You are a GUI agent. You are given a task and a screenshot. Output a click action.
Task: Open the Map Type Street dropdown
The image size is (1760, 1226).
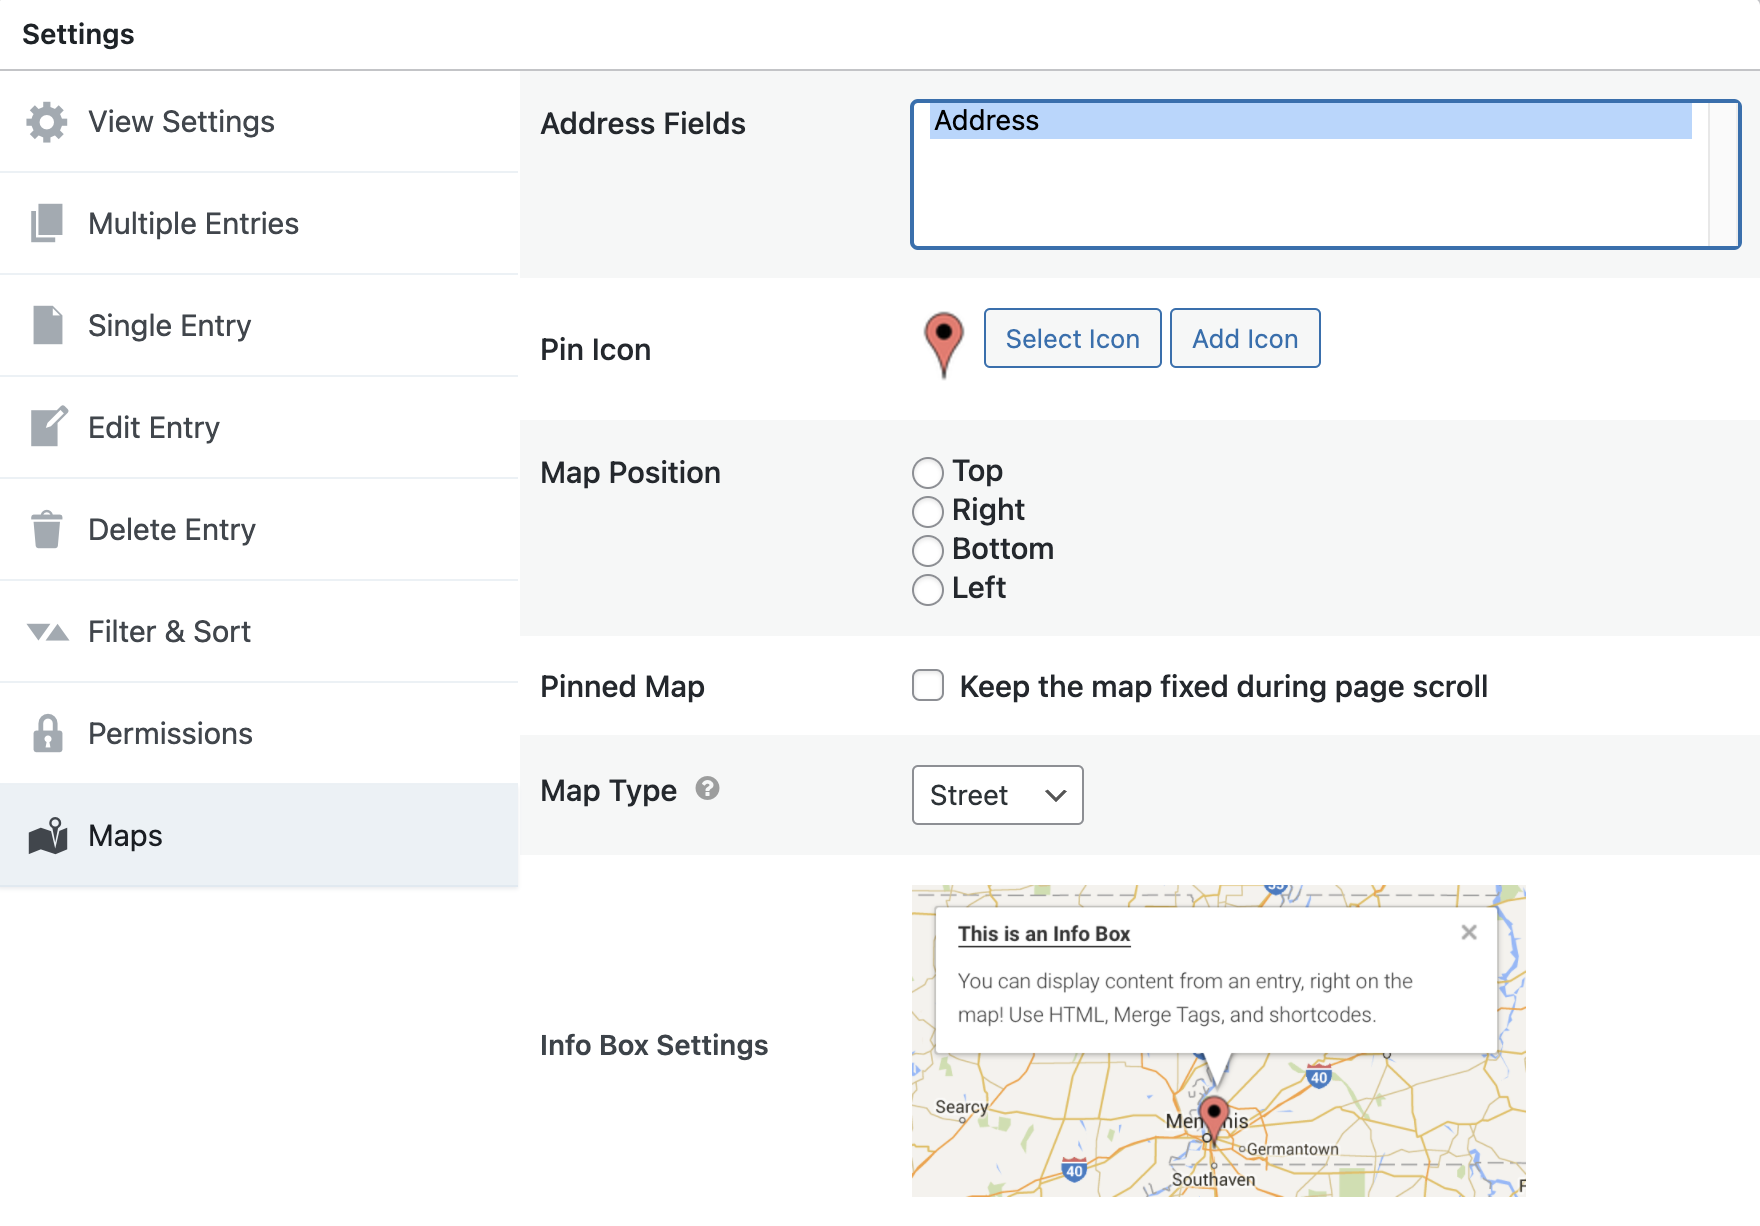click(x=997, y=795)
